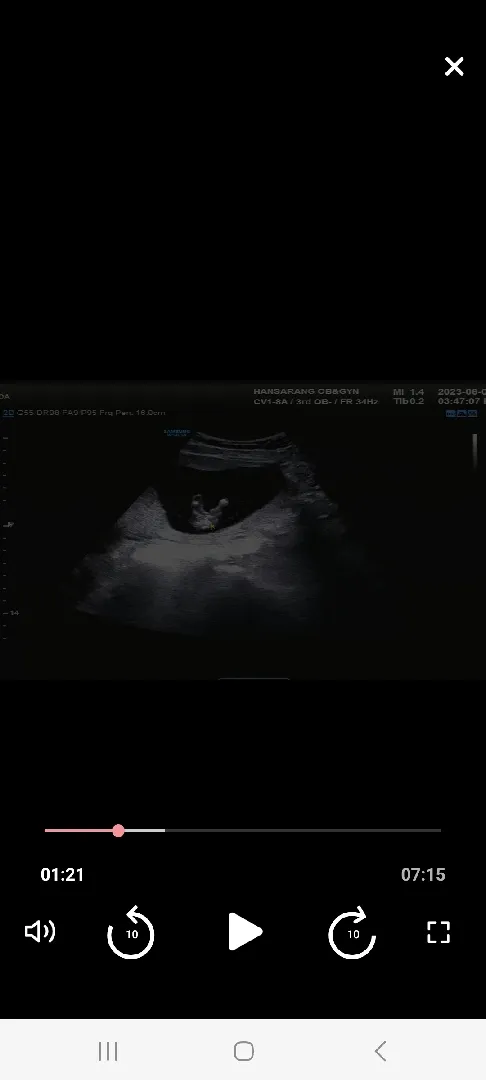
Task: Skip forward 10 seconds
Action: point(352,933)
